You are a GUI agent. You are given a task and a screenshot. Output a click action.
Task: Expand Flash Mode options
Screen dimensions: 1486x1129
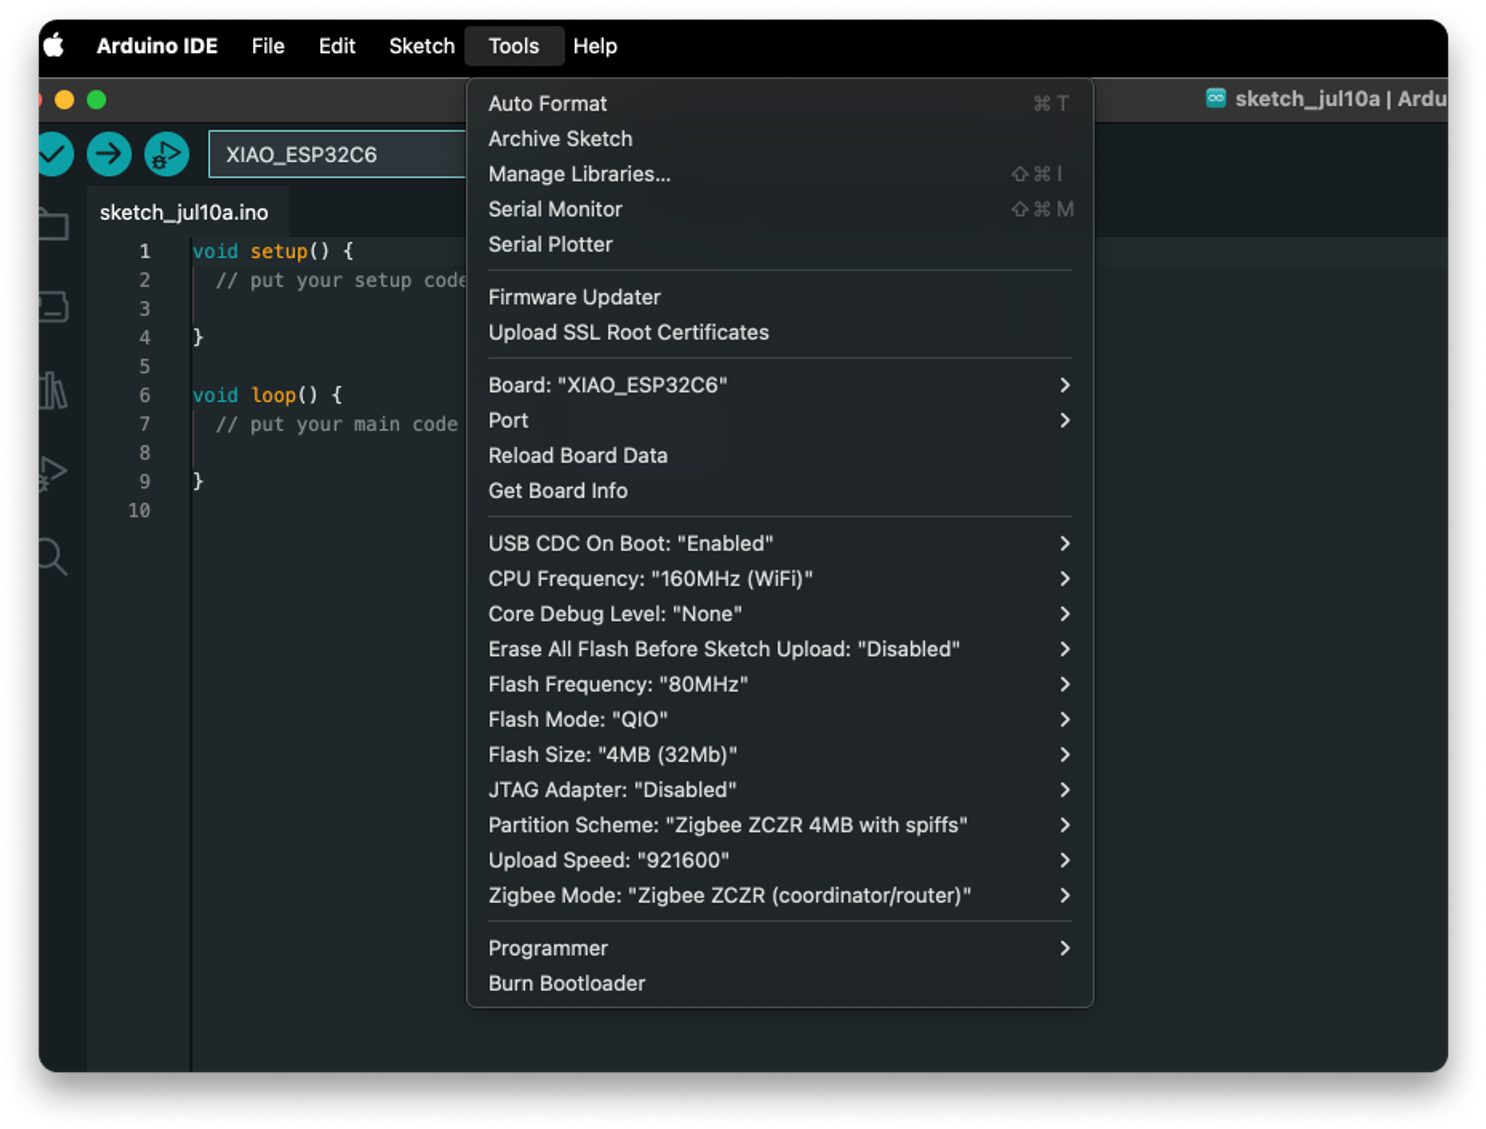click(x=780, y=719)
